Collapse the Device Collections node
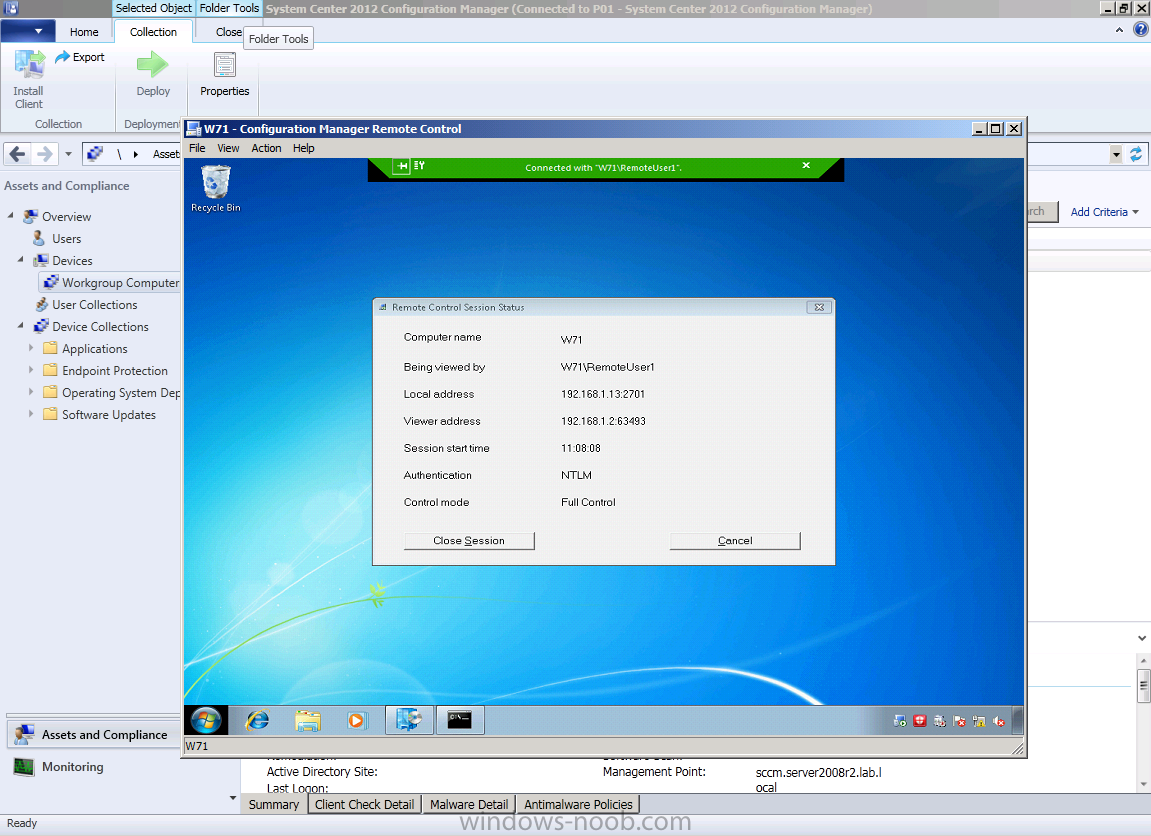Image resolution: width=1151 pixels, height=836 pixels. (21, 325)
